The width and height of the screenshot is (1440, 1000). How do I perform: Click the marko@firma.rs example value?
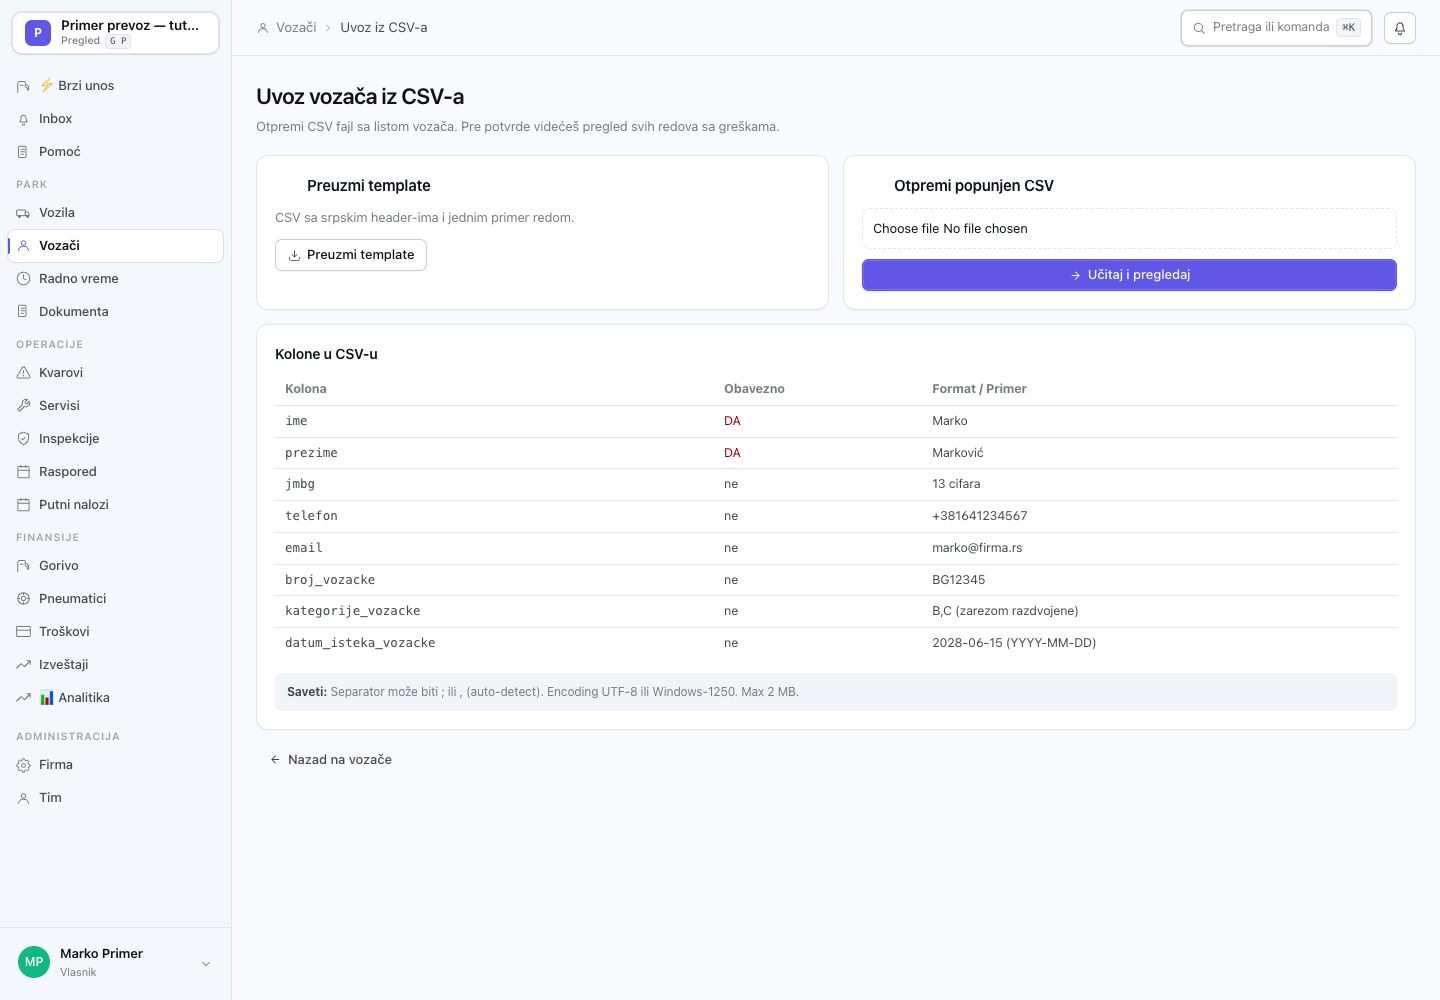pos(977,548)
